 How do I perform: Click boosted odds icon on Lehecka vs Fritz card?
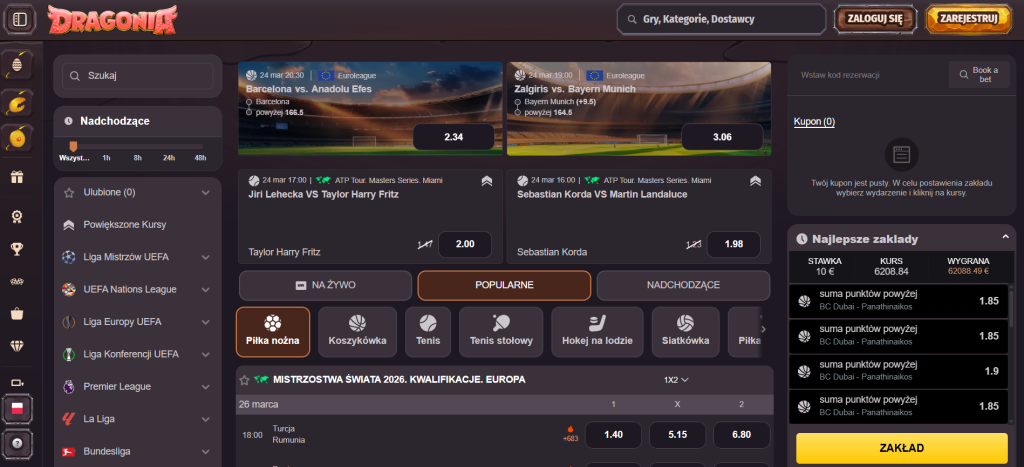(487, 181)
